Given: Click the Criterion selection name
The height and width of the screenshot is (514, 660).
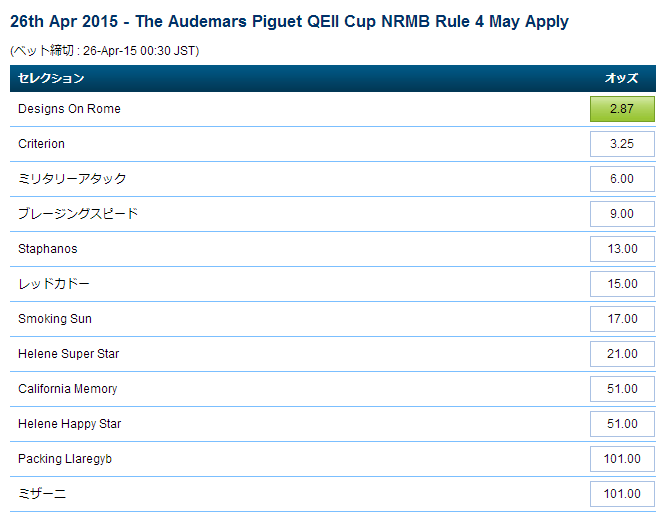Looking at the screenshot, I should [41, 144].
